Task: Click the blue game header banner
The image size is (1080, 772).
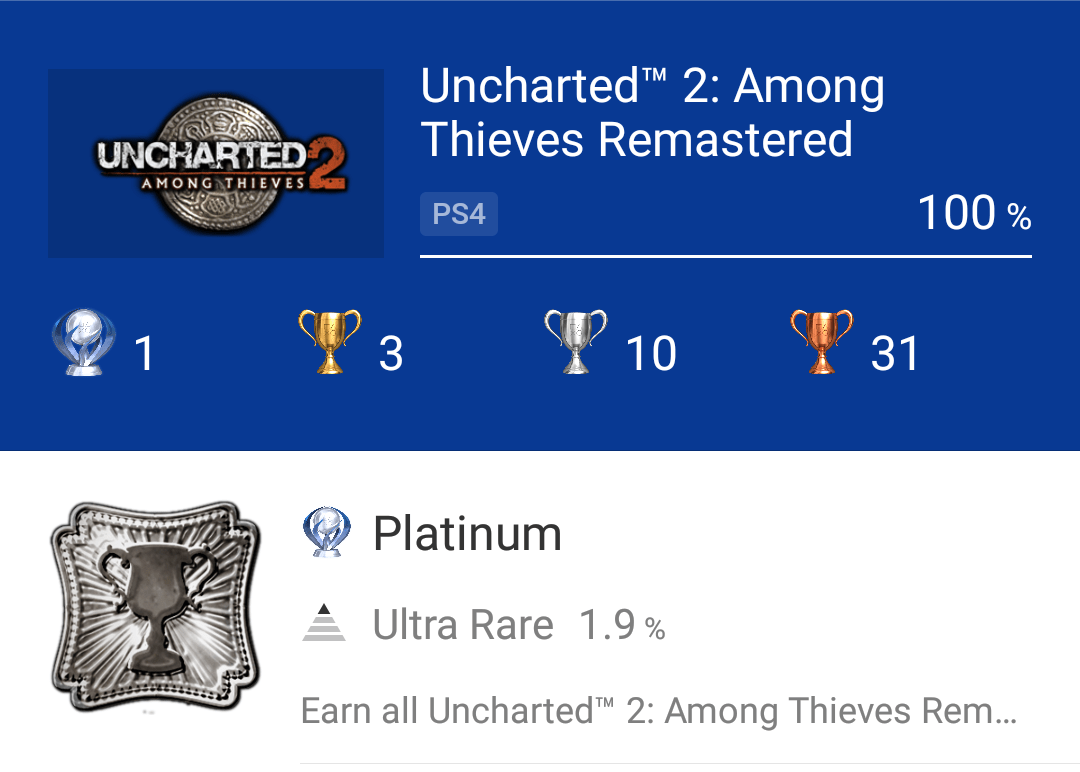Action: (540, 225)
